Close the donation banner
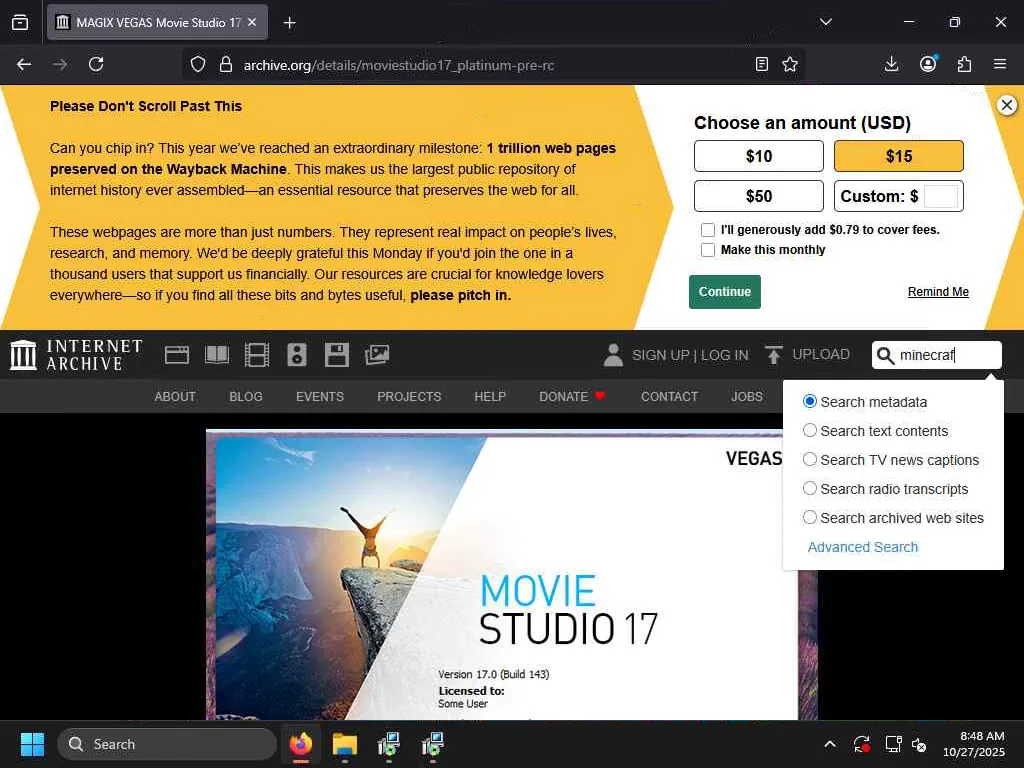Screen dimensions: 1024x768 (1007, 104)
